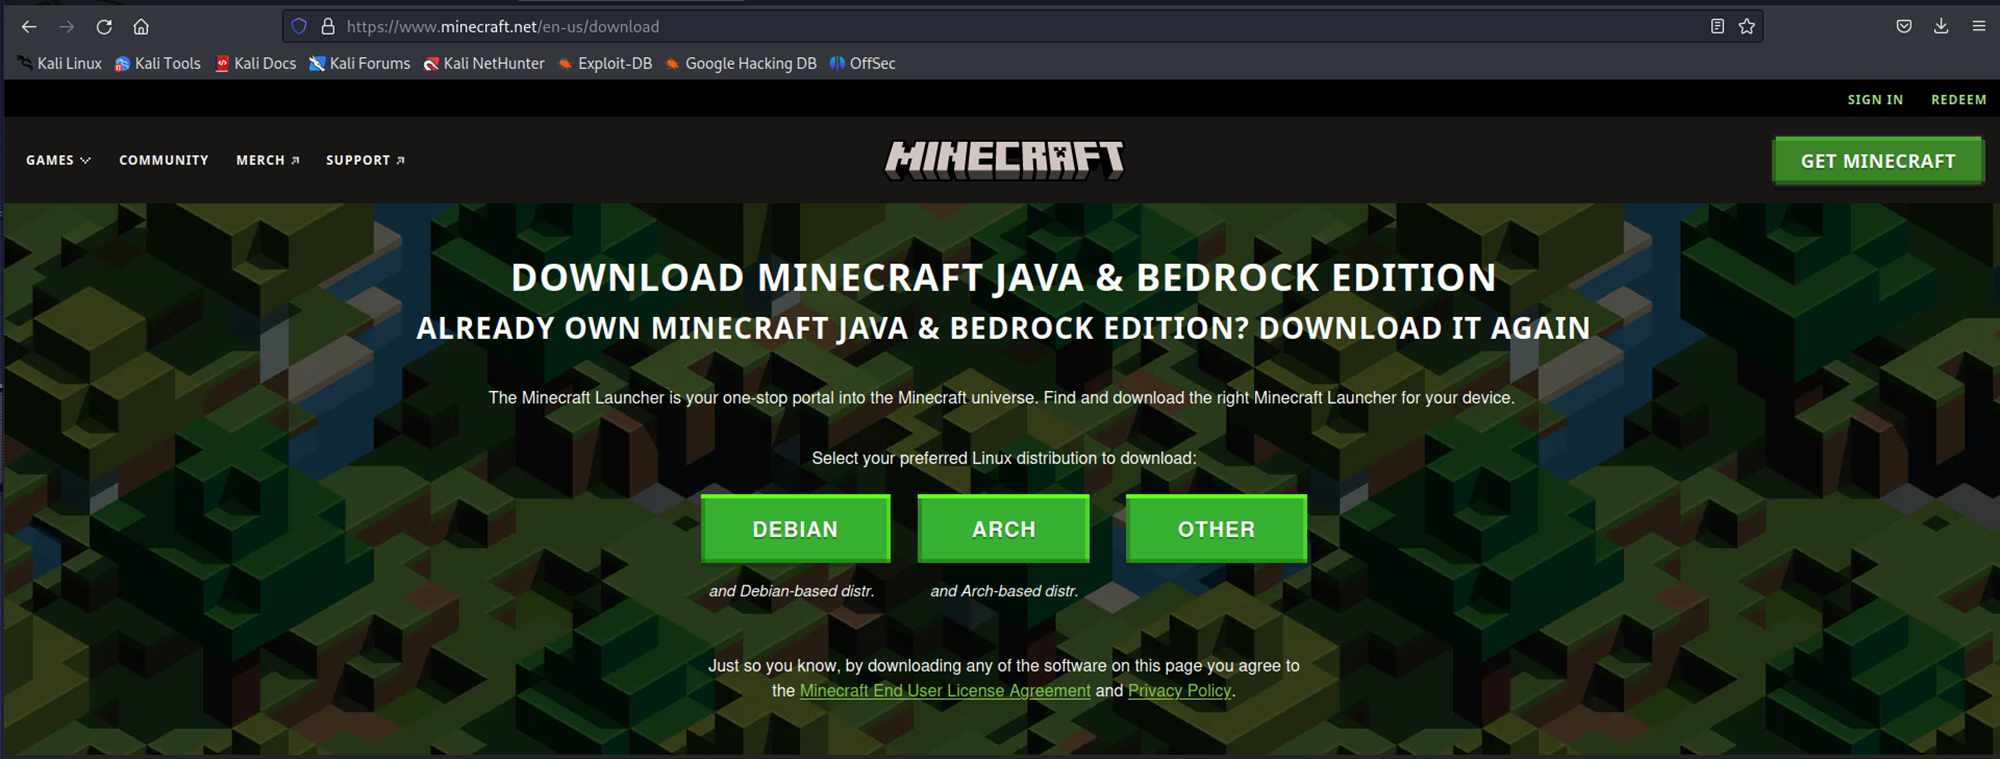Click the URL address field

1020,27
